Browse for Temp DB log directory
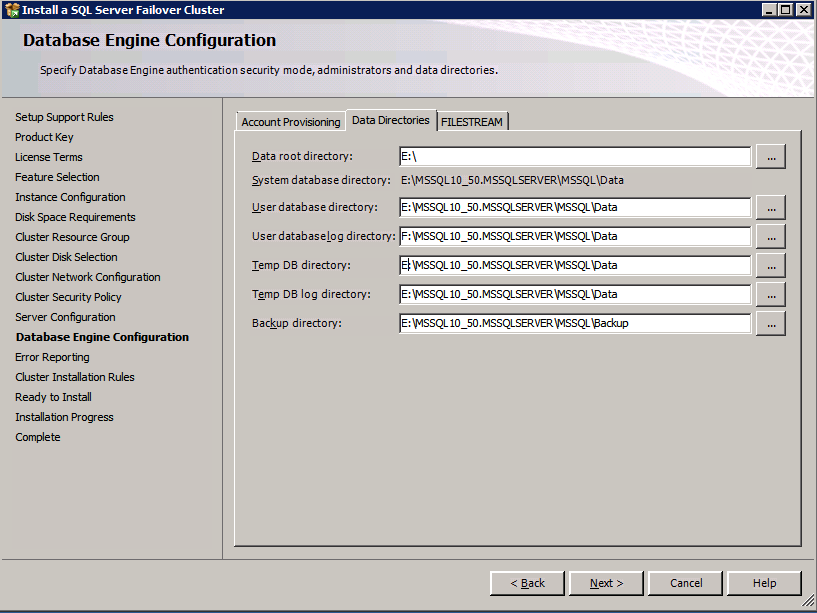The image size is (817, 613). (x=771, y=295)
